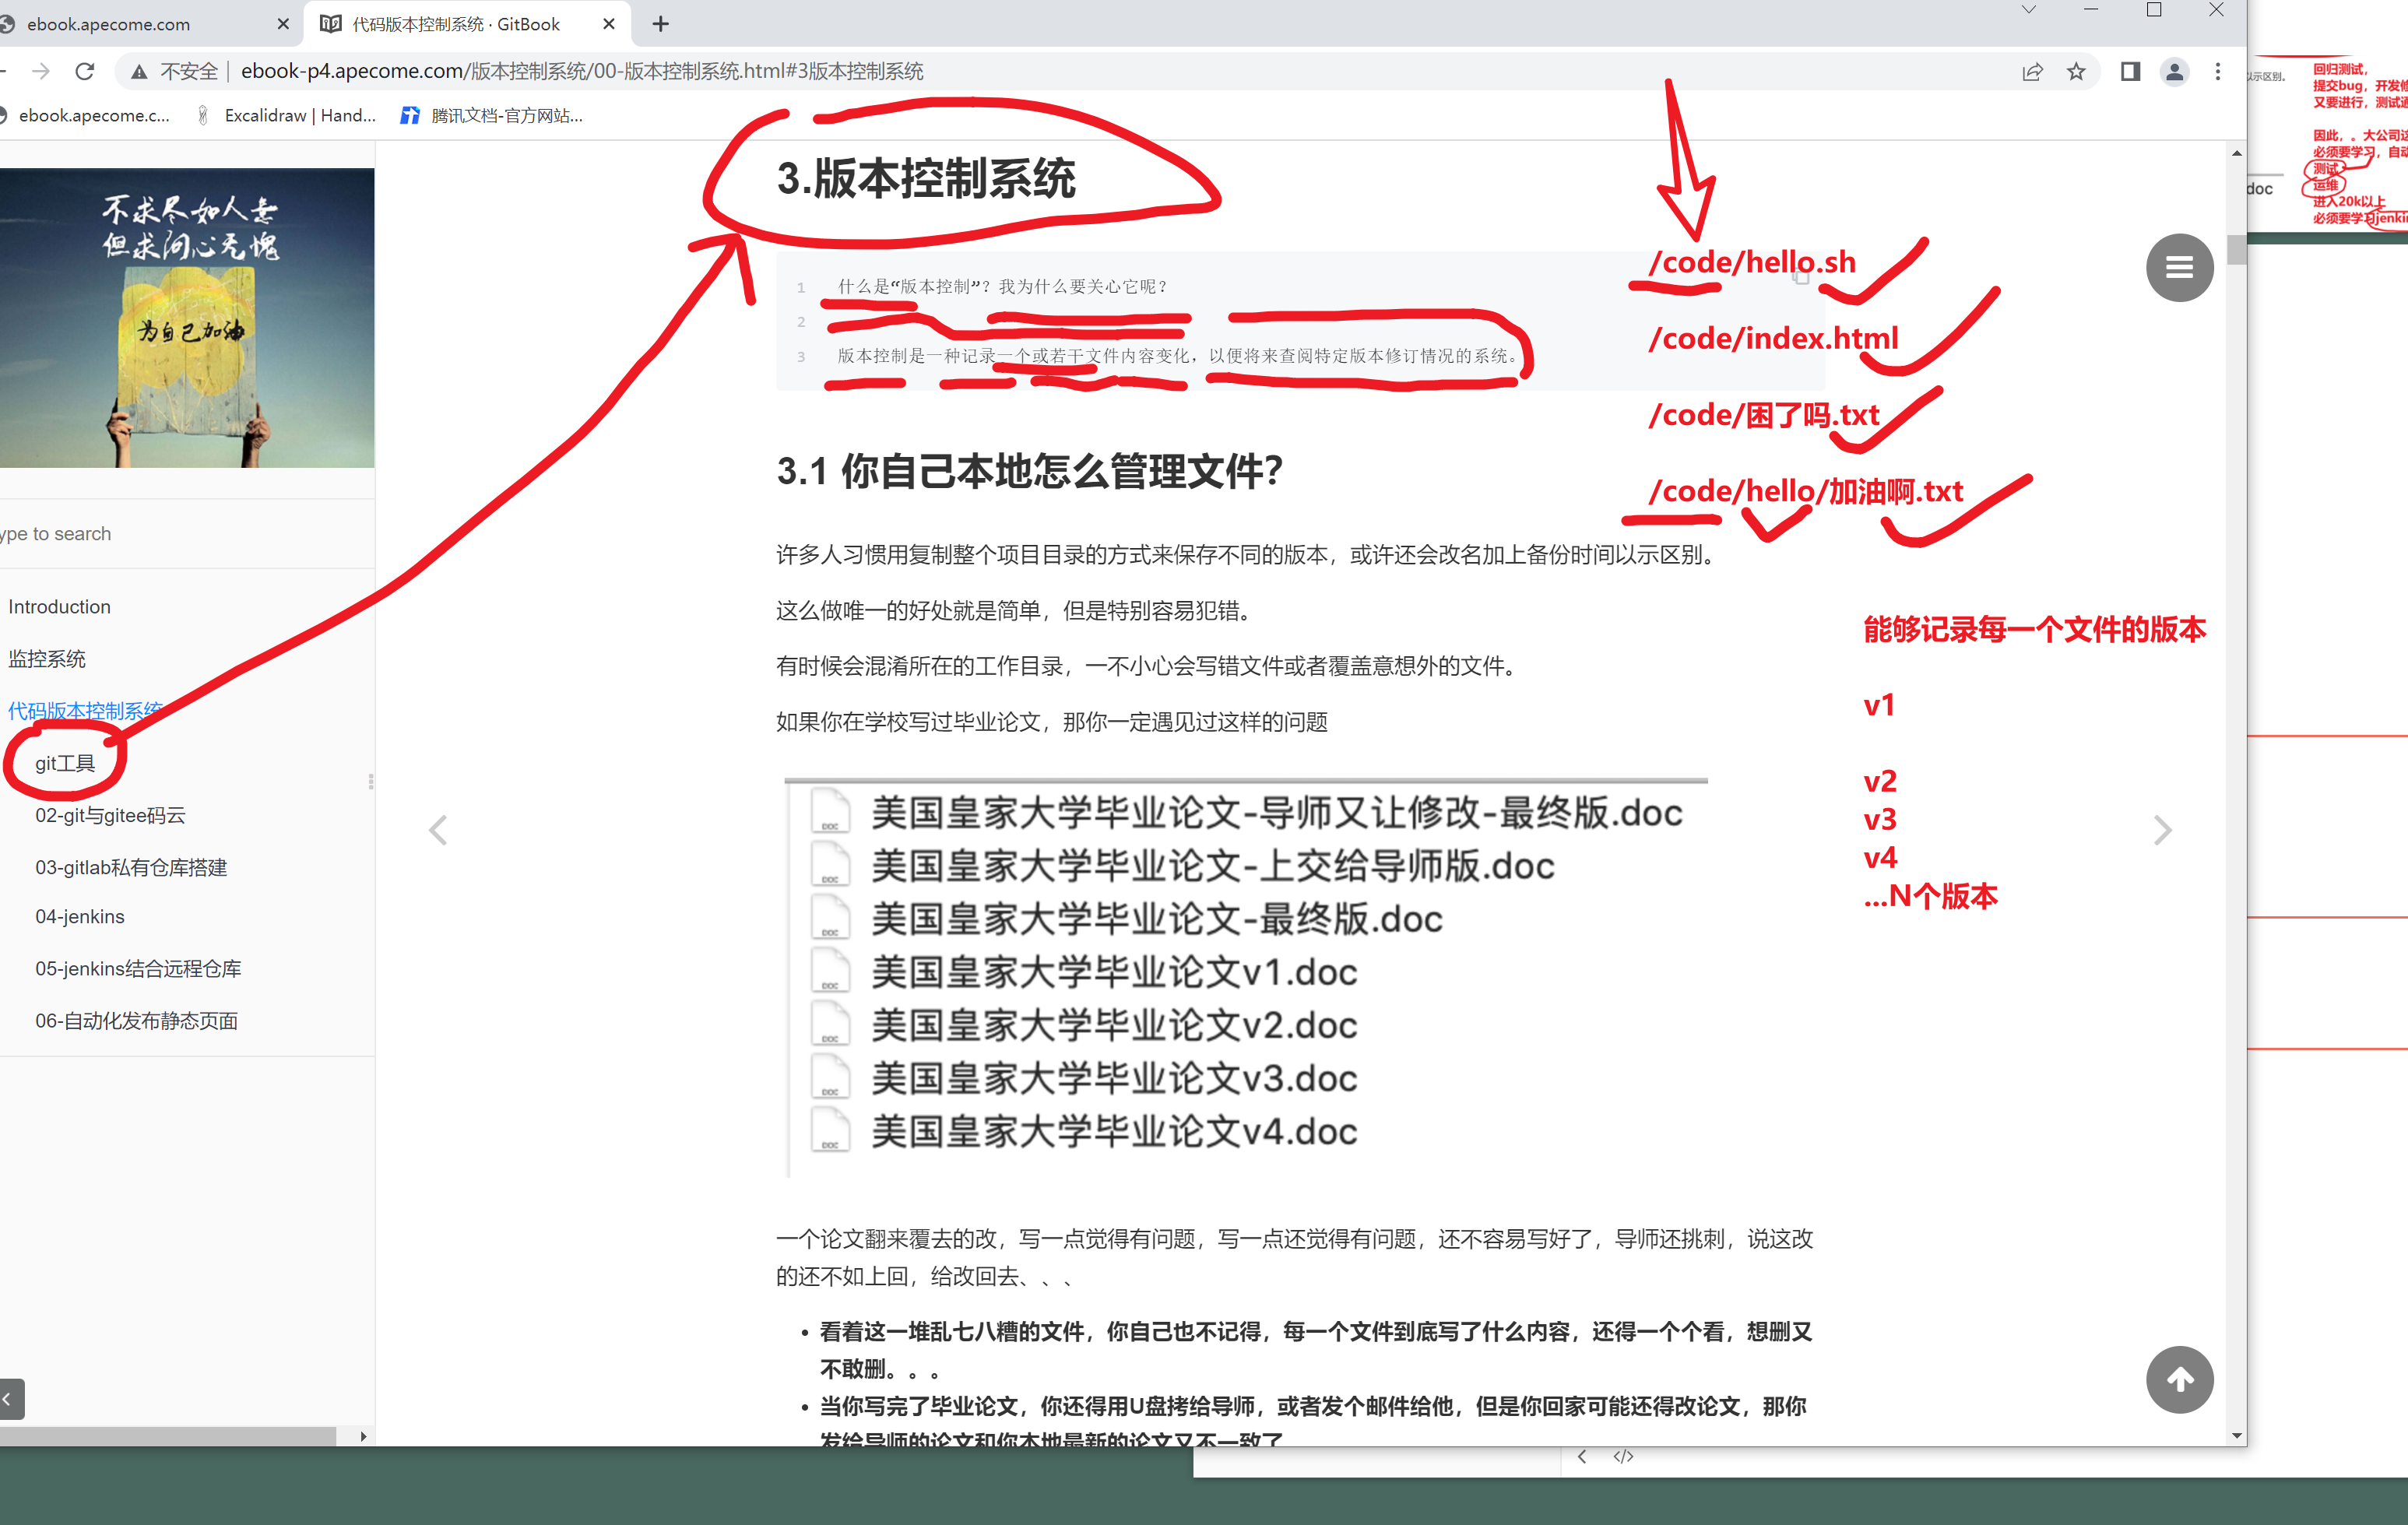The image size is (2408, 1525).
Task: Click the GitBook hamburger menu button
Action: point(2179,267)
